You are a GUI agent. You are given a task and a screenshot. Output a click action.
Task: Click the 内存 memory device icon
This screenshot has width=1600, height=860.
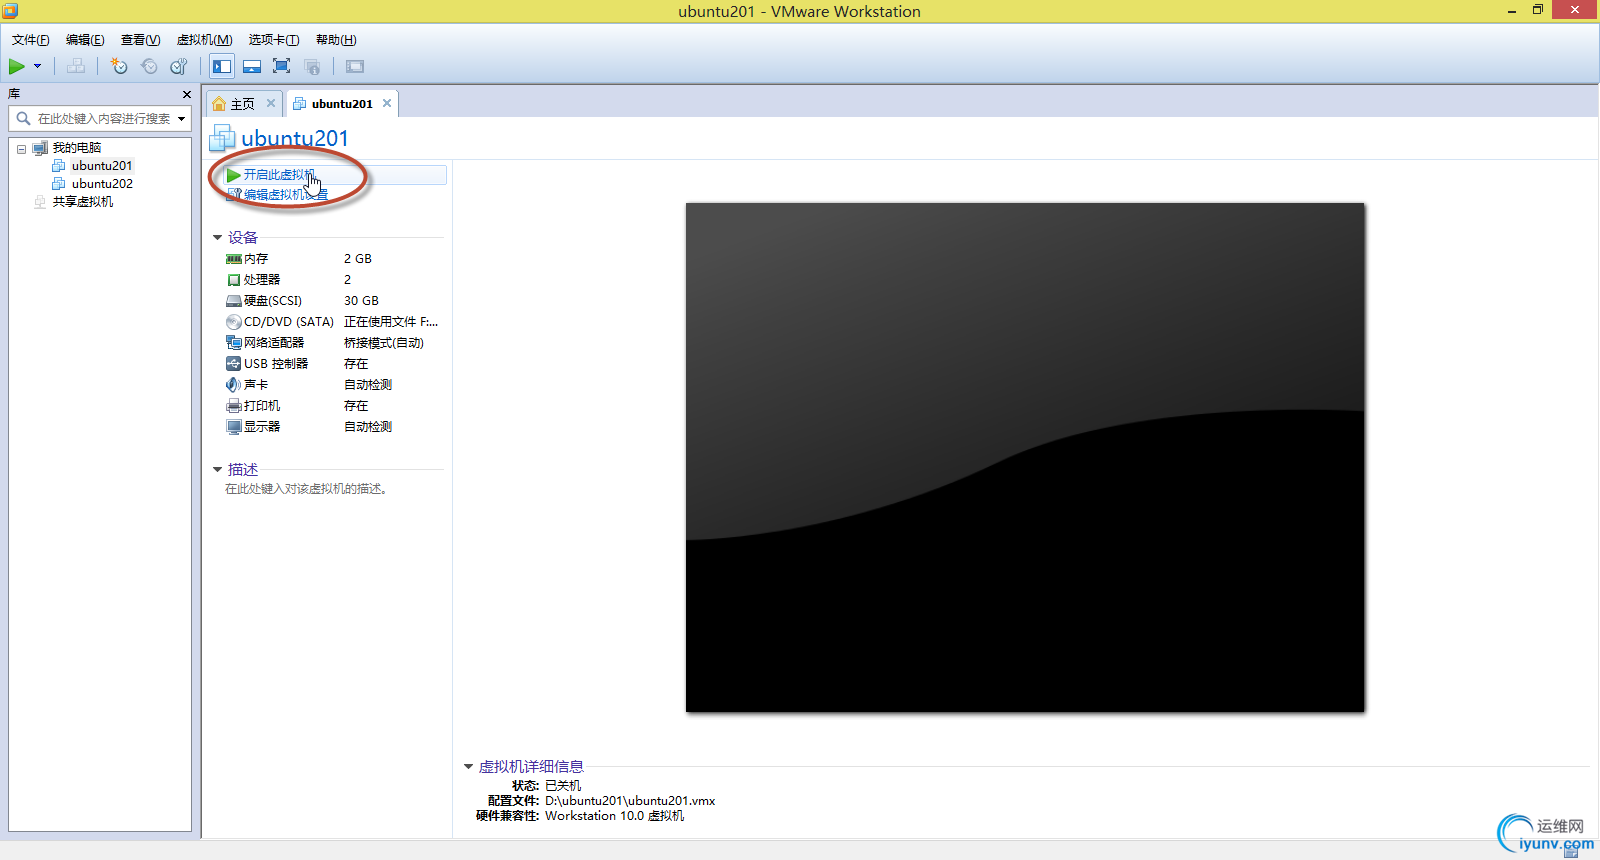pyautogui.click(x=233, y=259)
